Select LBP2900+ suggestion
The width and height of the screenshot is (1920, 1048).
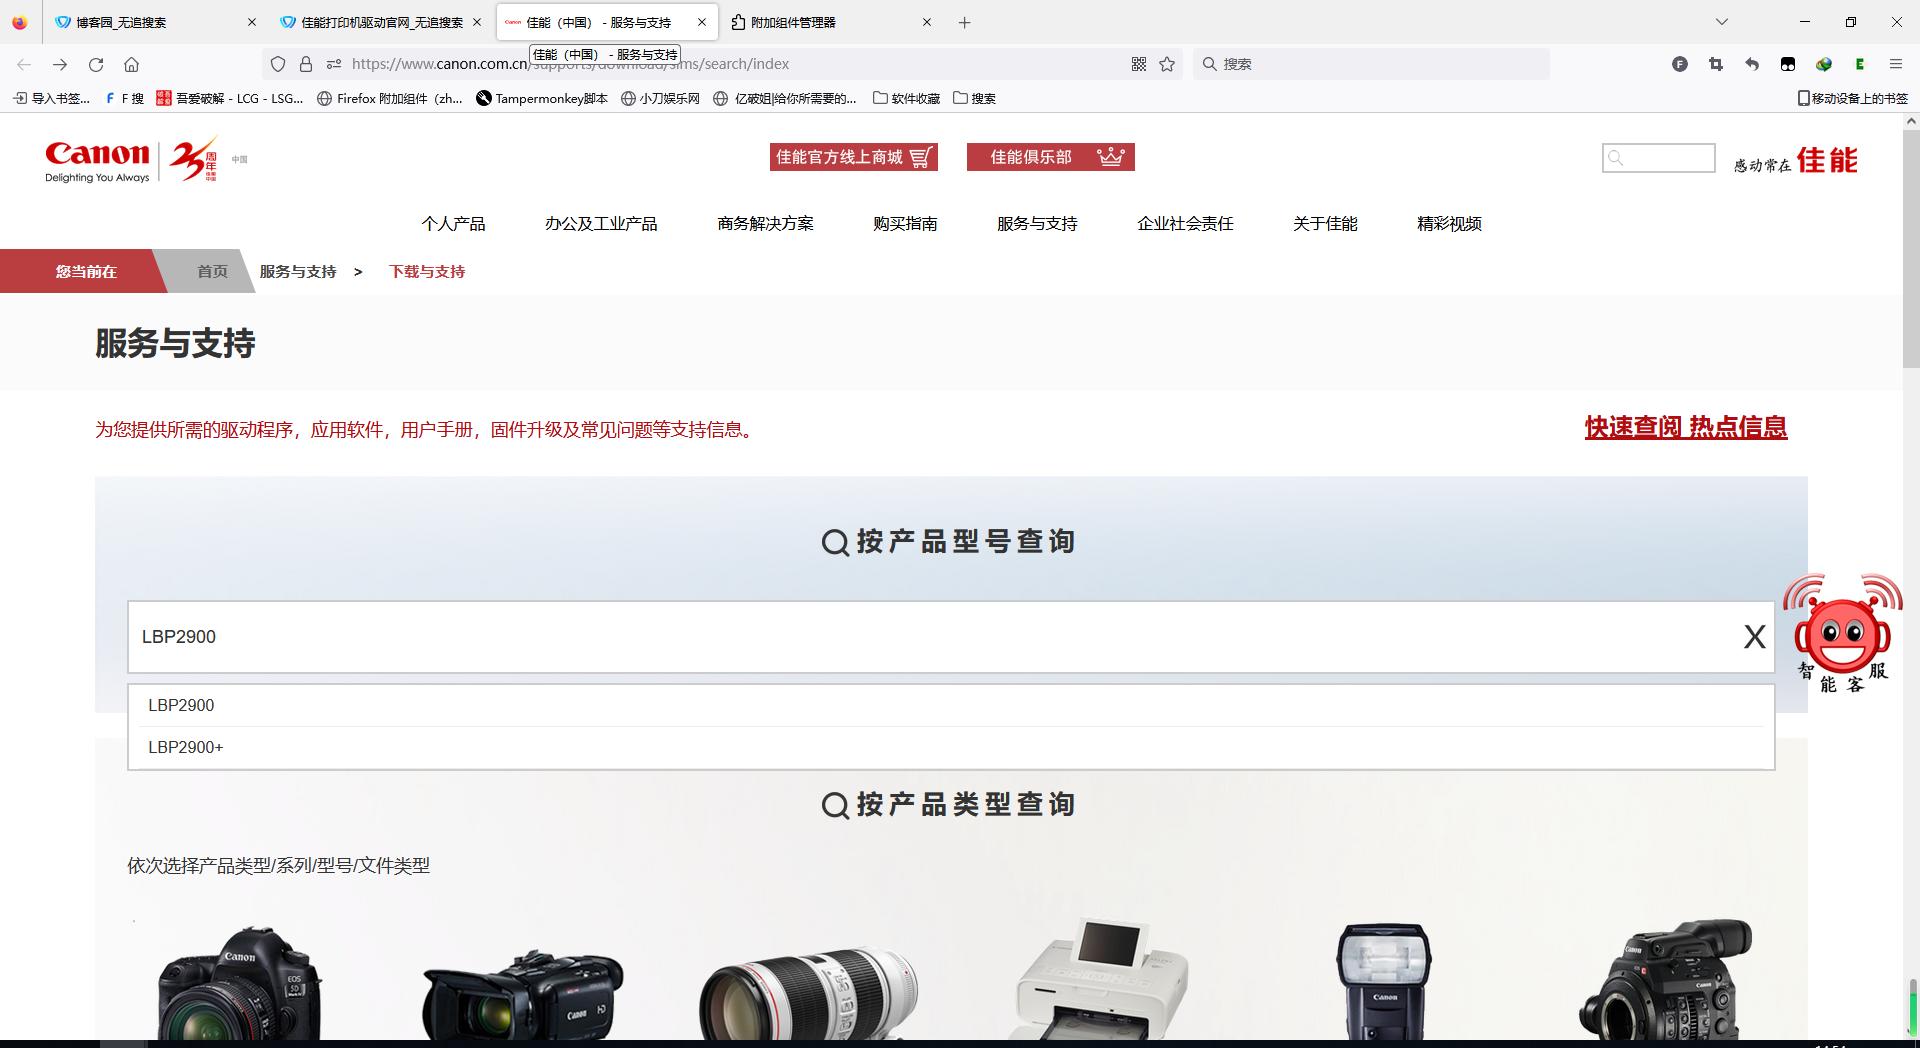point(951,747)
